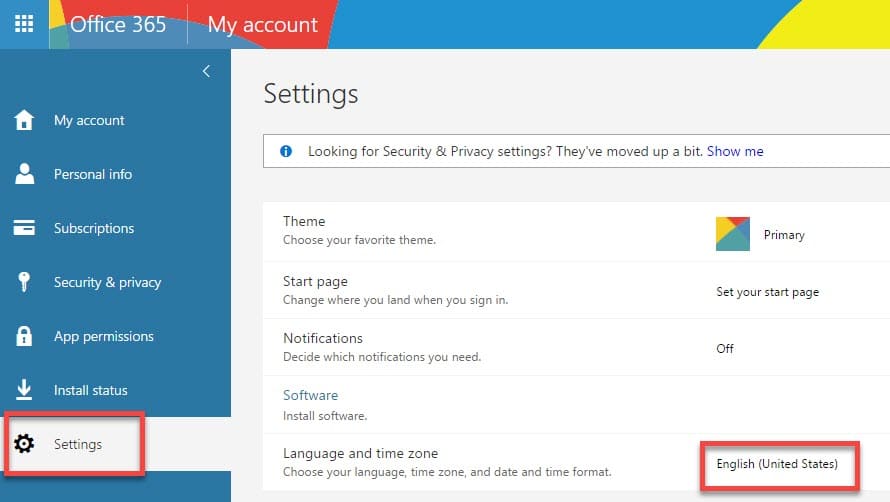The image size is (890, 502).
Task: Click the Settings gear icon
Action: click(x=24, y=444)
